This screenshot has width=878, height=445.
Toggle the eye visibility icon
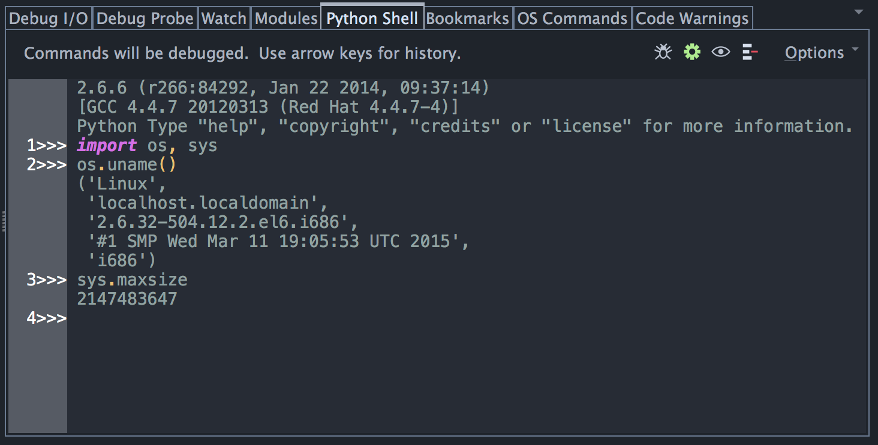point(720,52)
